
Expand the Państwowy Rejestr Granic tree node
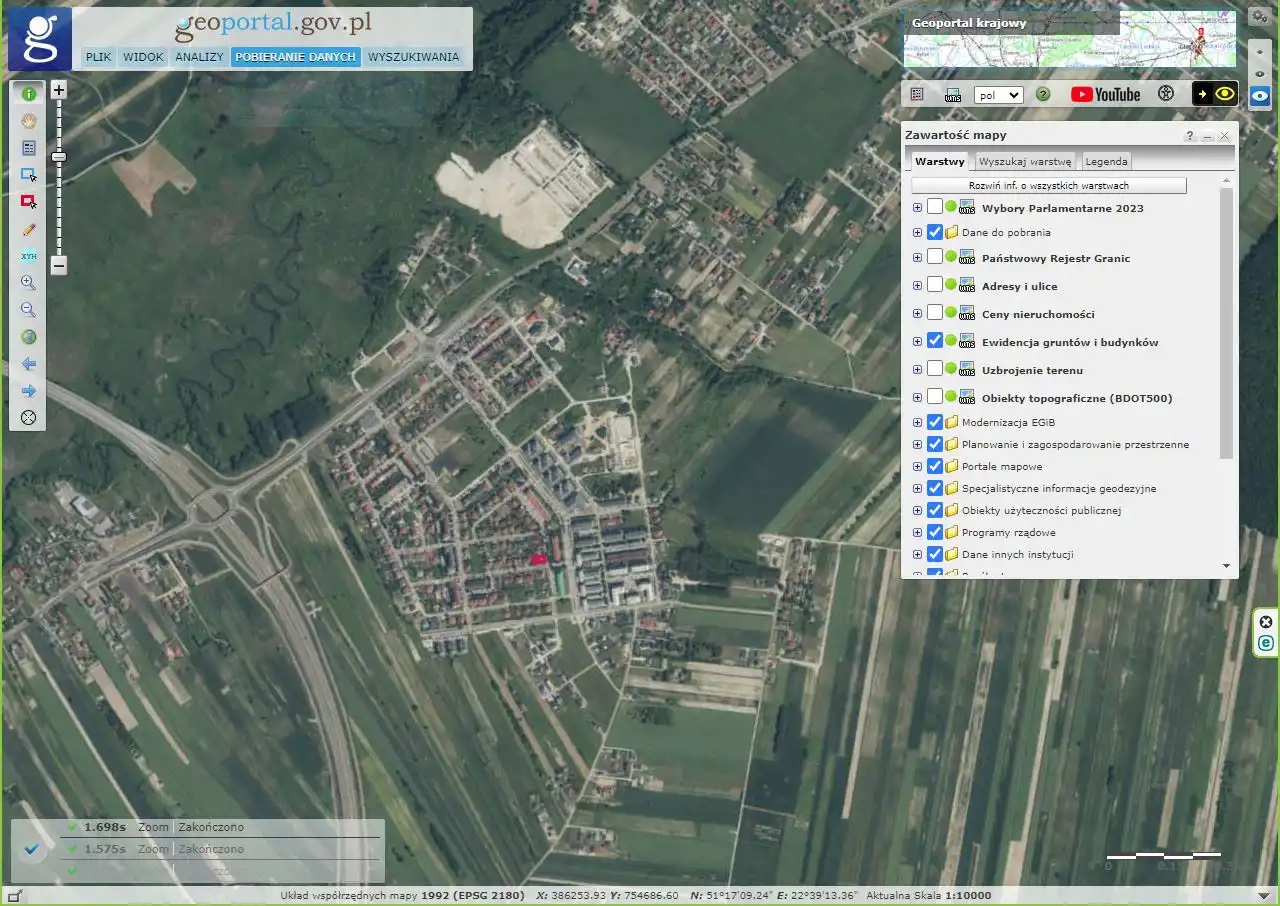point(917,258)
